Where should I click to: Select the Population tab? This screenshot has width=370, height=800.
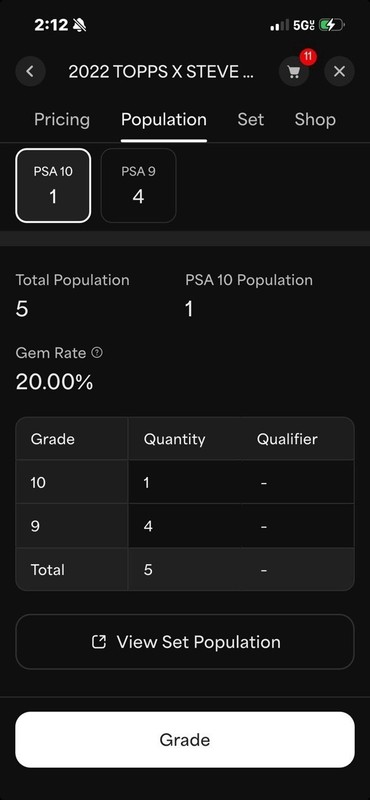(164, 120)
